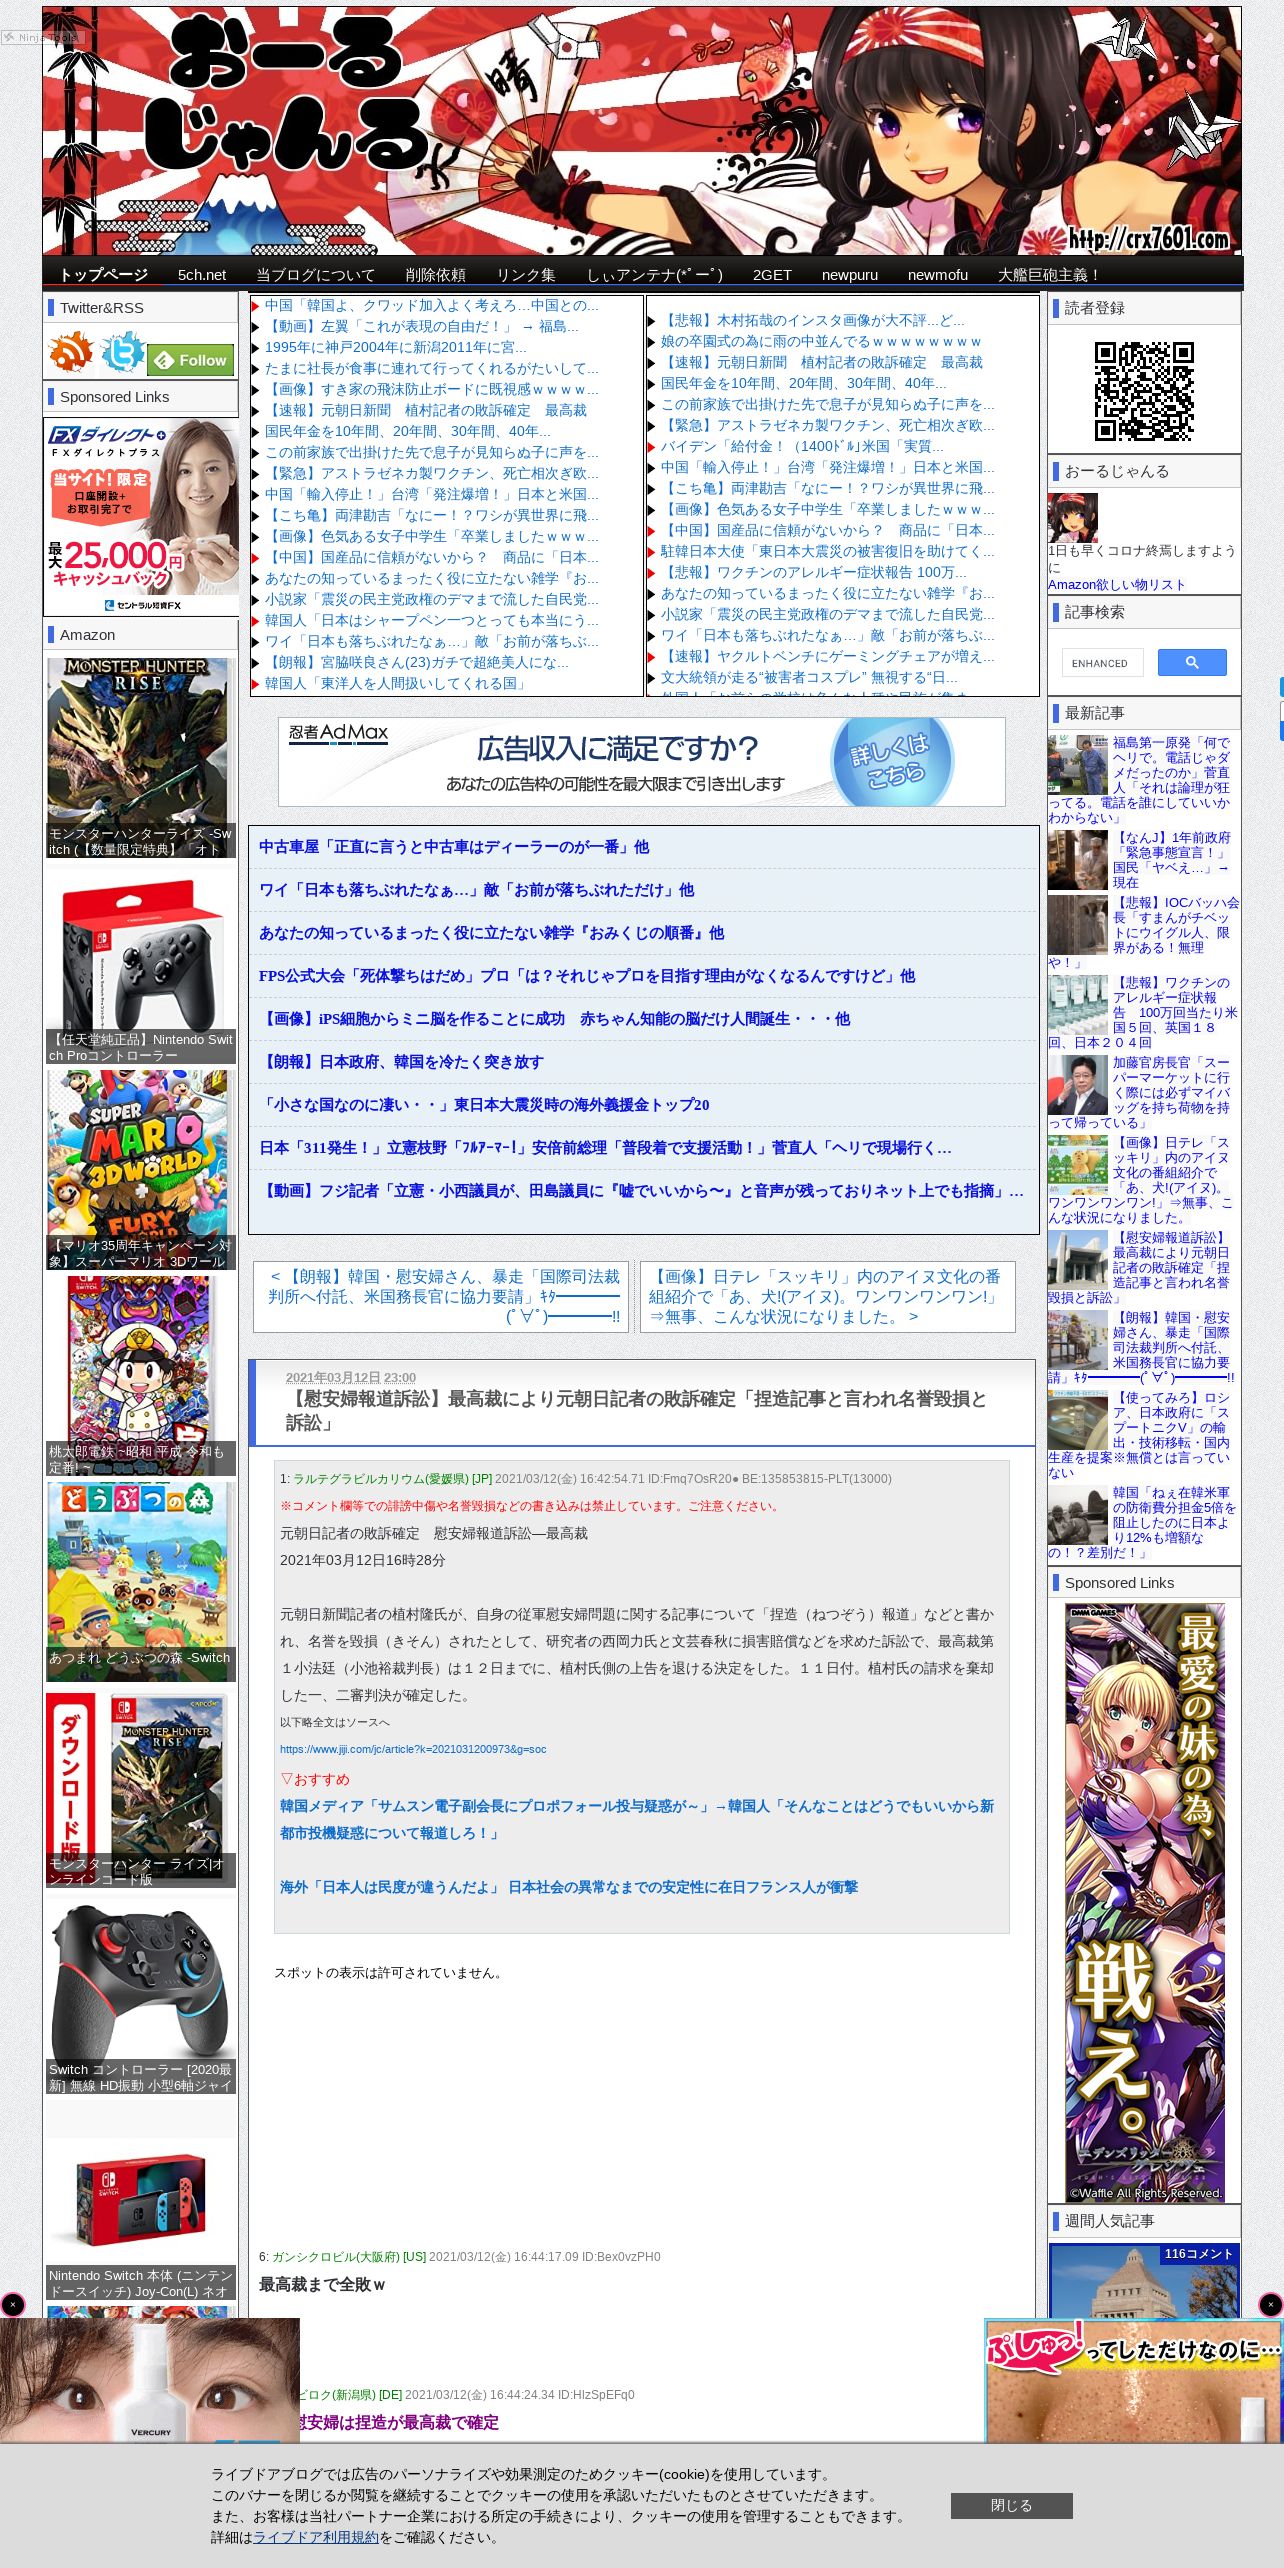
Task: Open 【なんJ】1年前政府 latest article link
Action: pos(1172,860)
